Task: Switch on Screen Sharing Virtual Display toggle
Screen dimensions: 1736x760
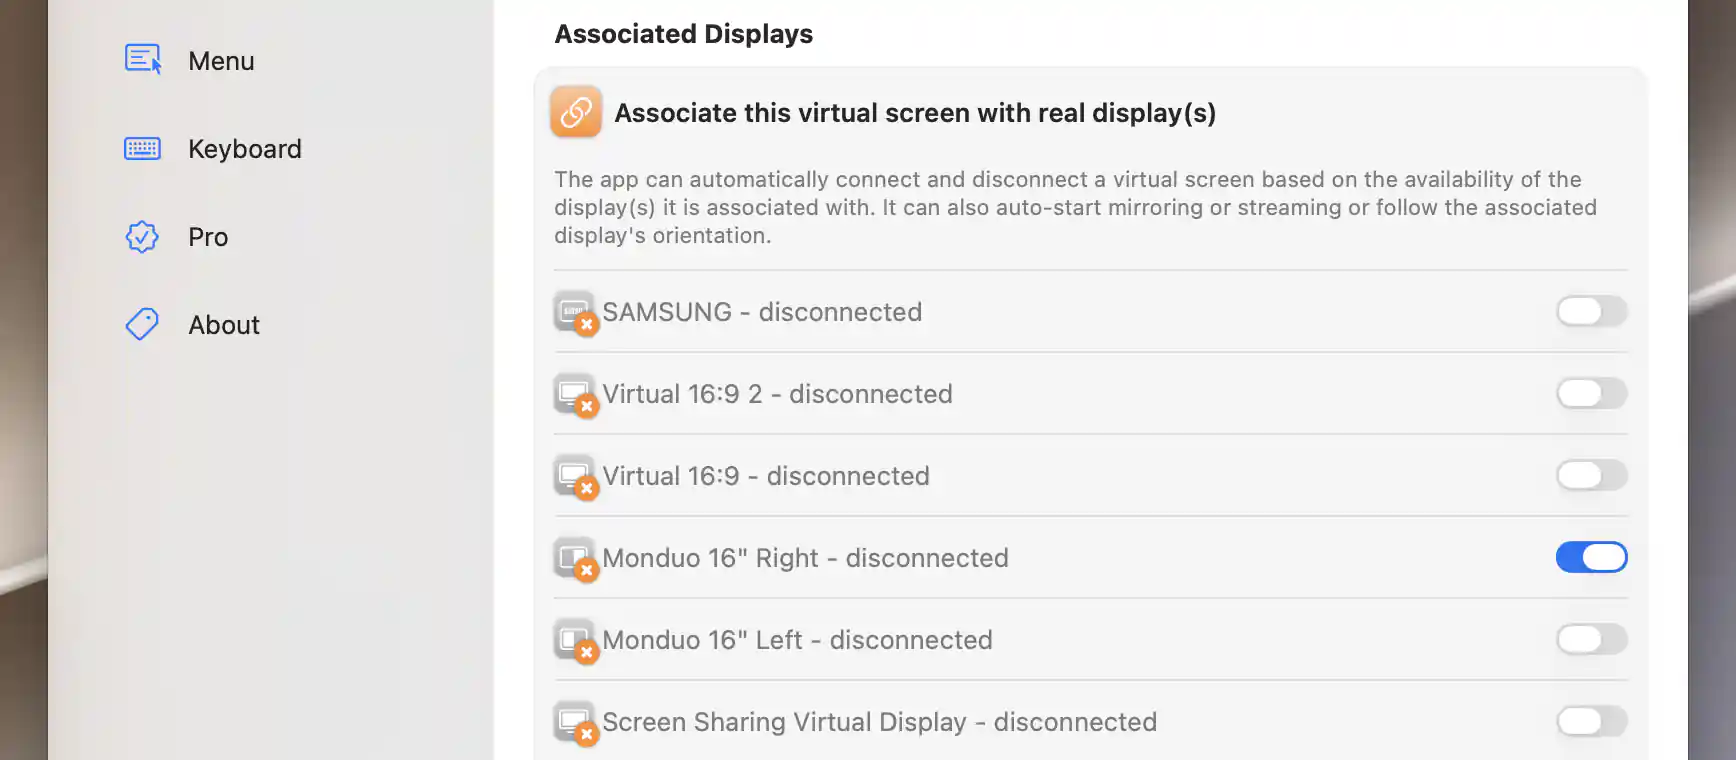Action: pos(1591,721)
